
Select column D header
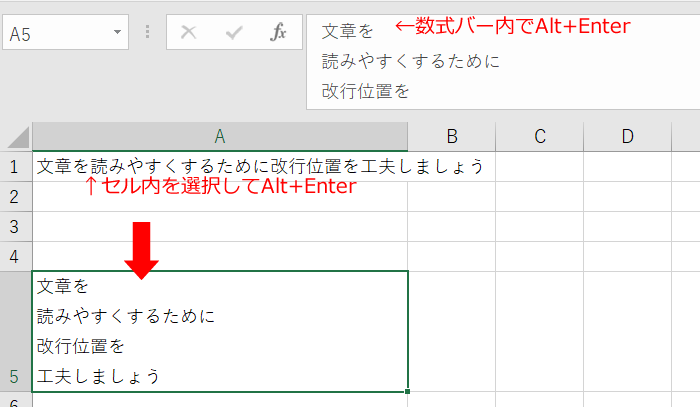(x=627, y=136)
